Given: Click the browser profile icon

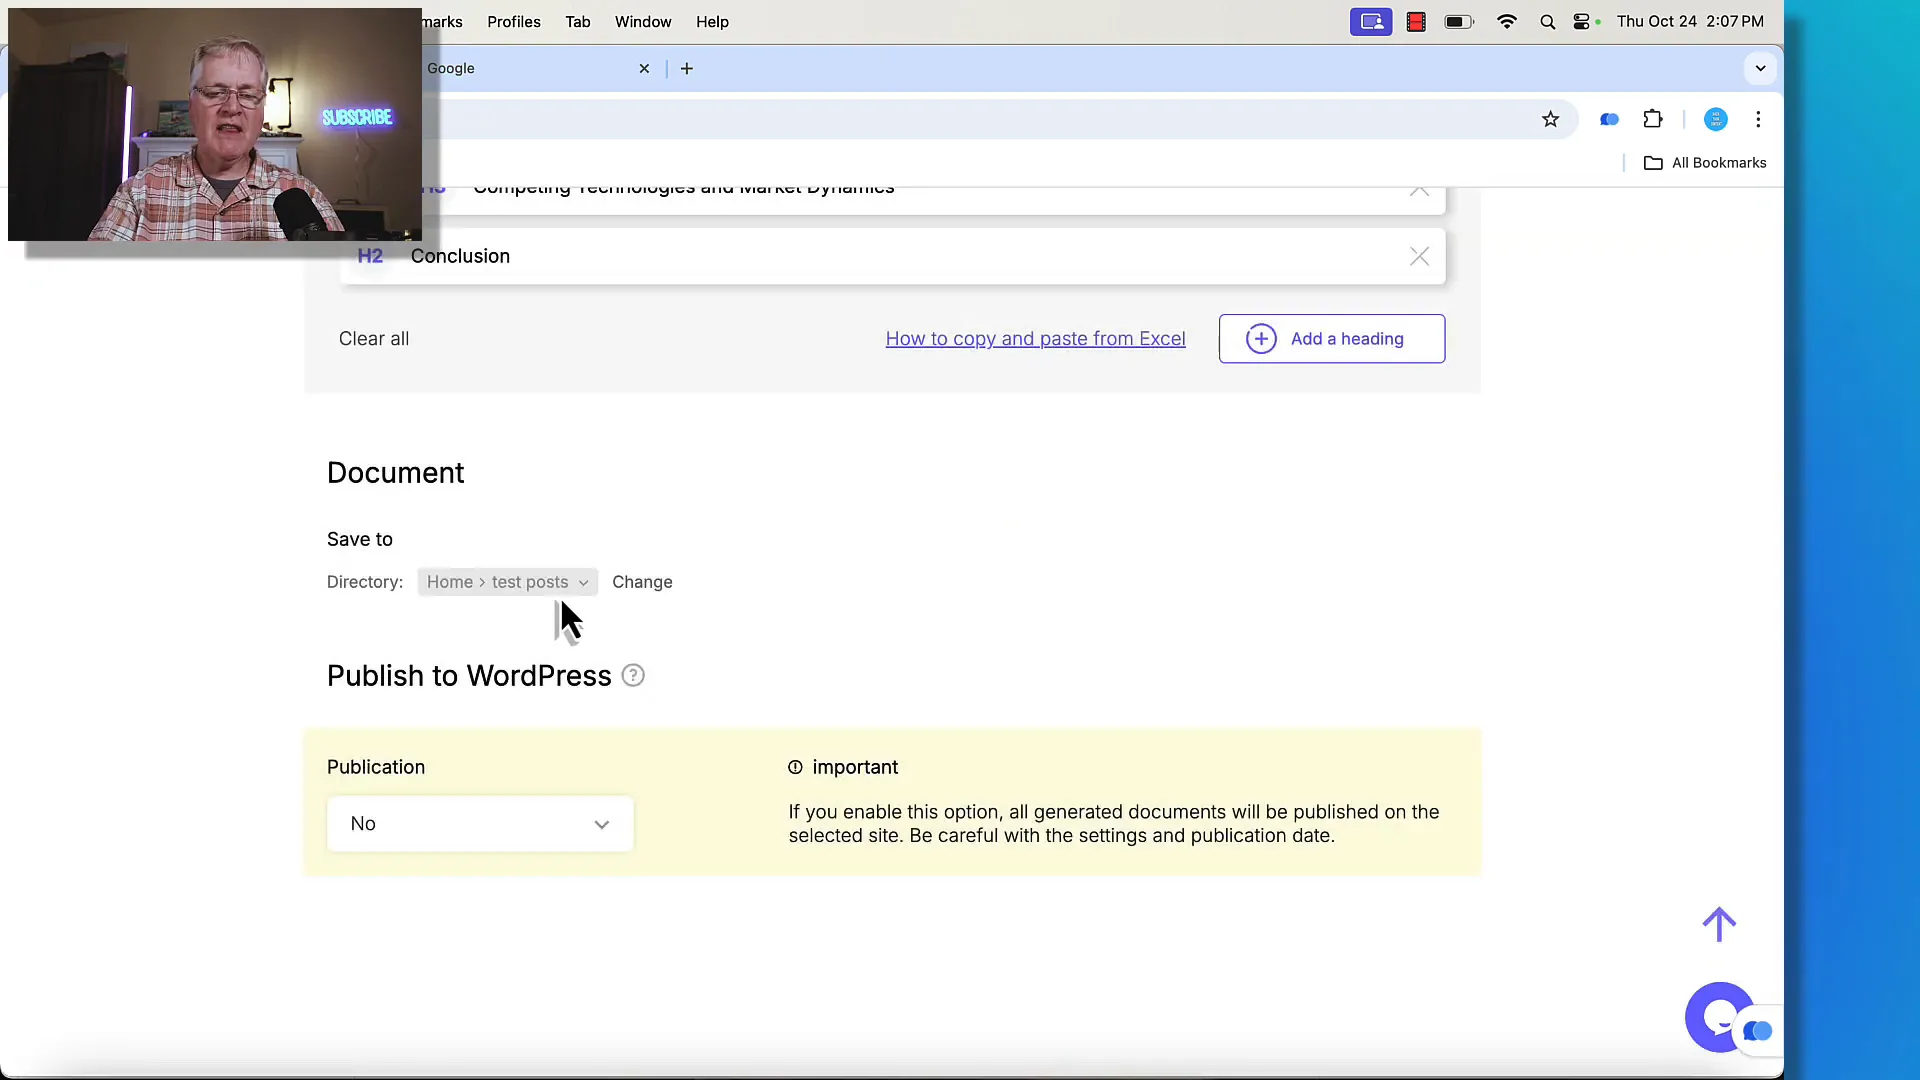Looking at the screenshot, I should [x=1716, y=119].
